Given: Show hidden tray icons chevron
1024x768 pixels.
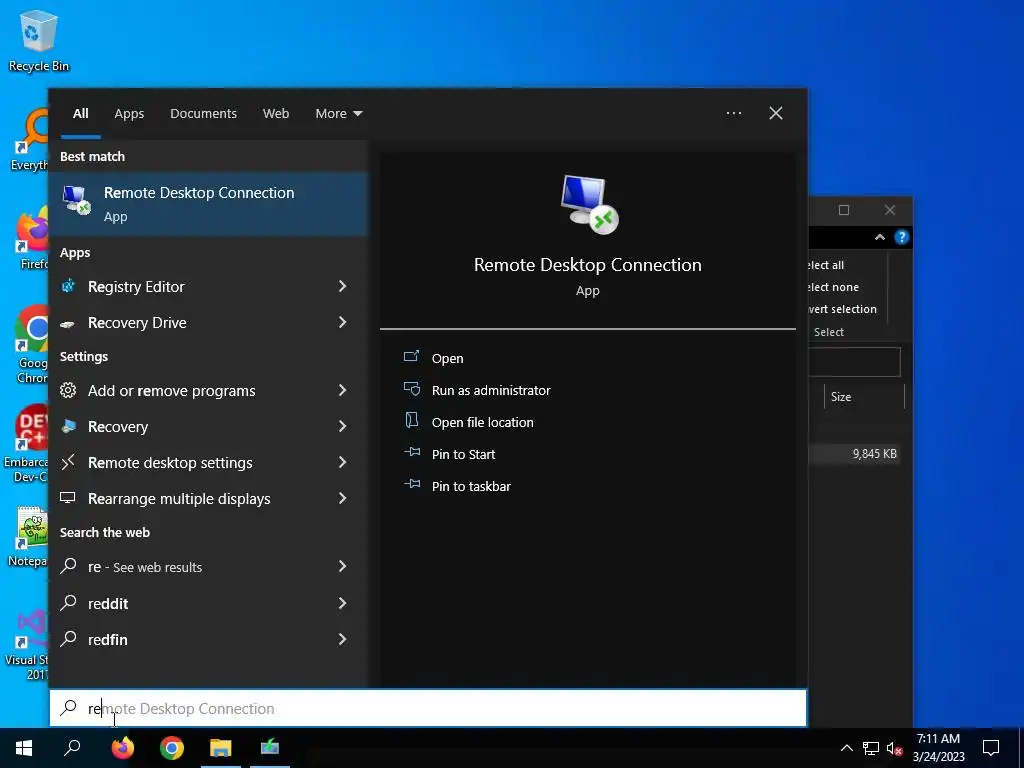Looking at the screenshot, I should point(846,748).
